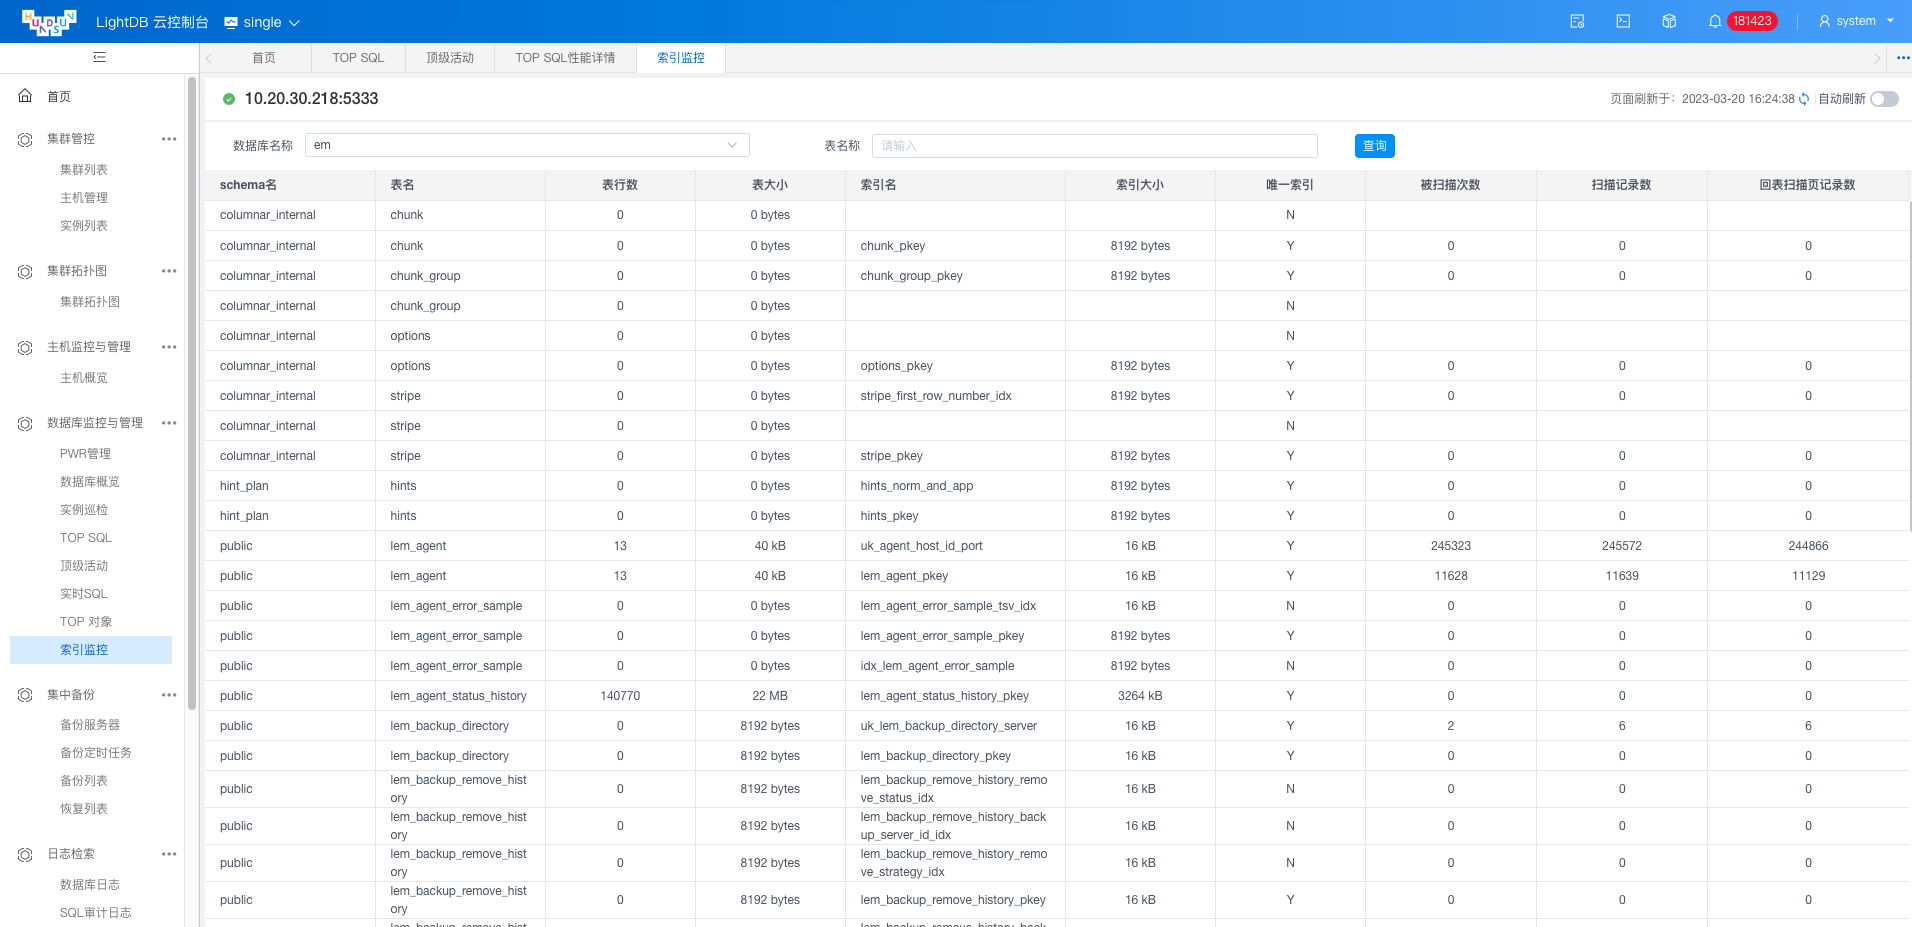Open the notification bell
The image size is (1912, 927).
pos(1715,21)
